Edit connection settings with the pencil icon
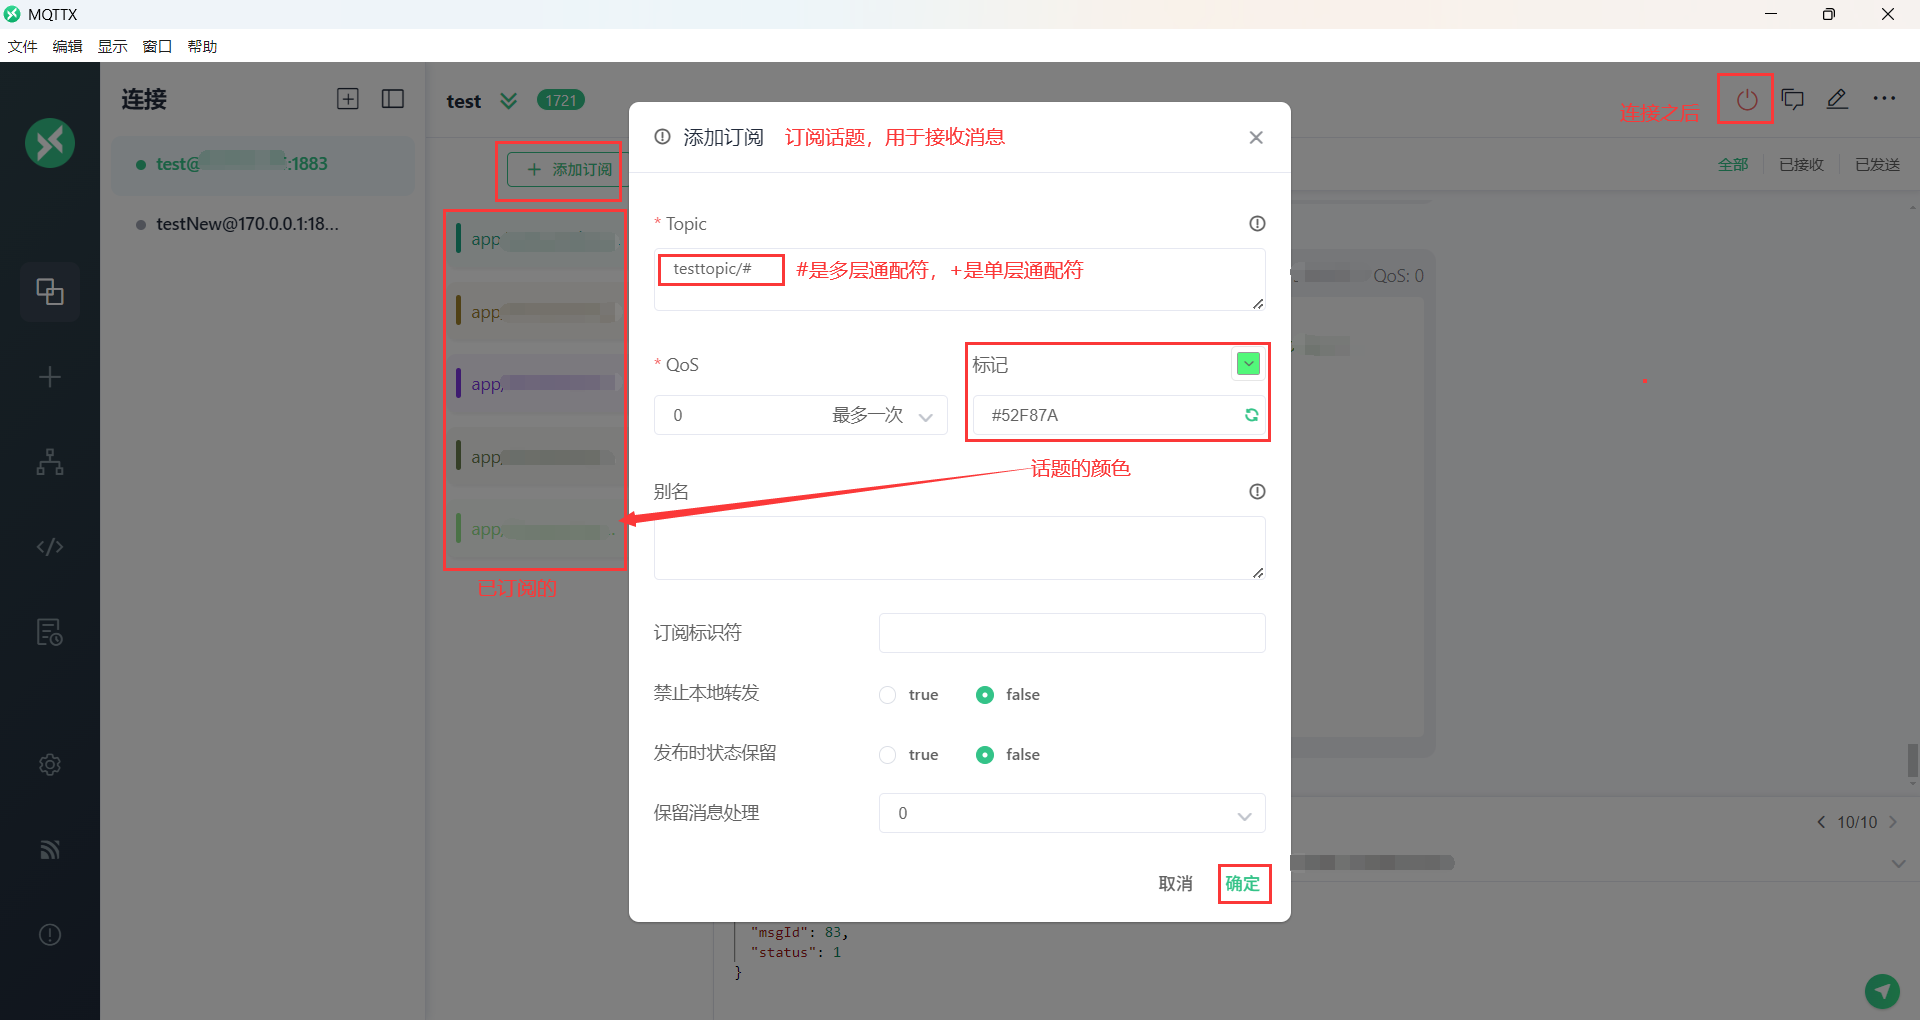 (1838, 99)
